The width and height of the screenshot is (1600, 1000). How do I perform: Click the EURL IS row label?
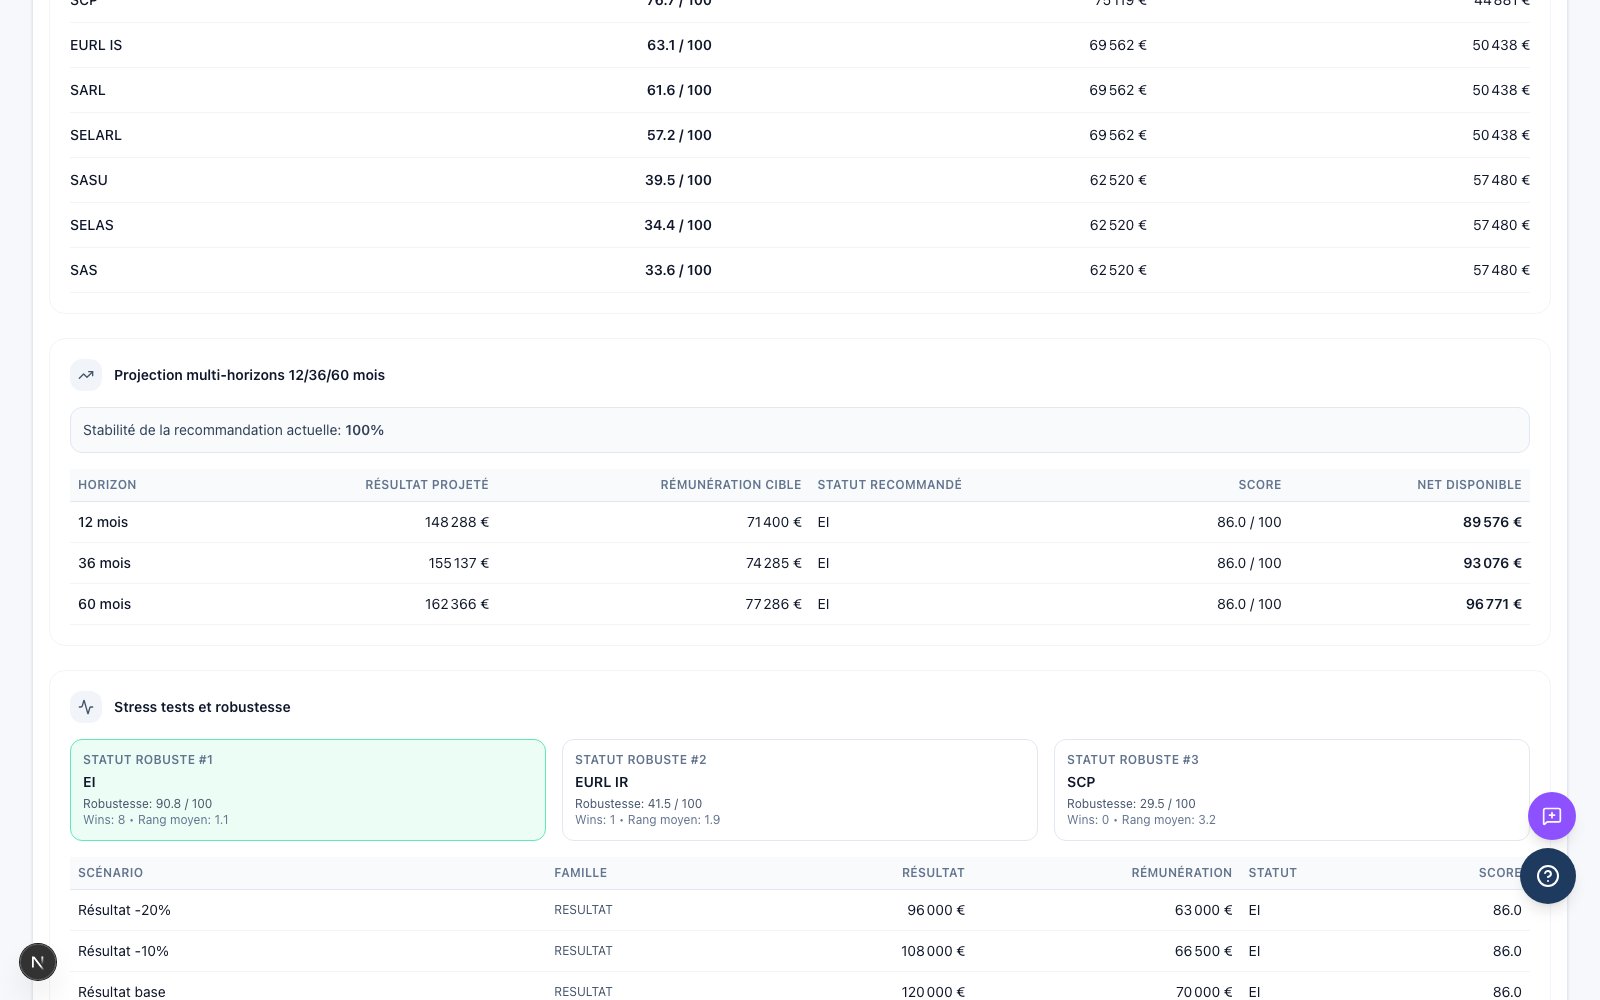(96, 45)
